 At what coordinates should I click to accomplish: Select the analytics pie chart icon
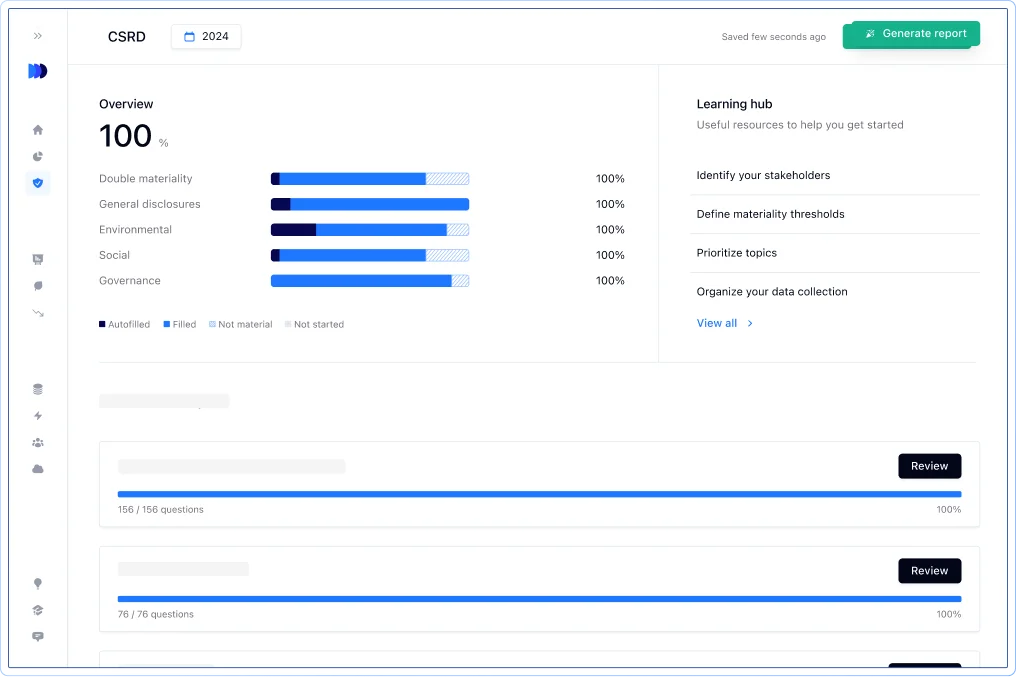pos(38,157)
